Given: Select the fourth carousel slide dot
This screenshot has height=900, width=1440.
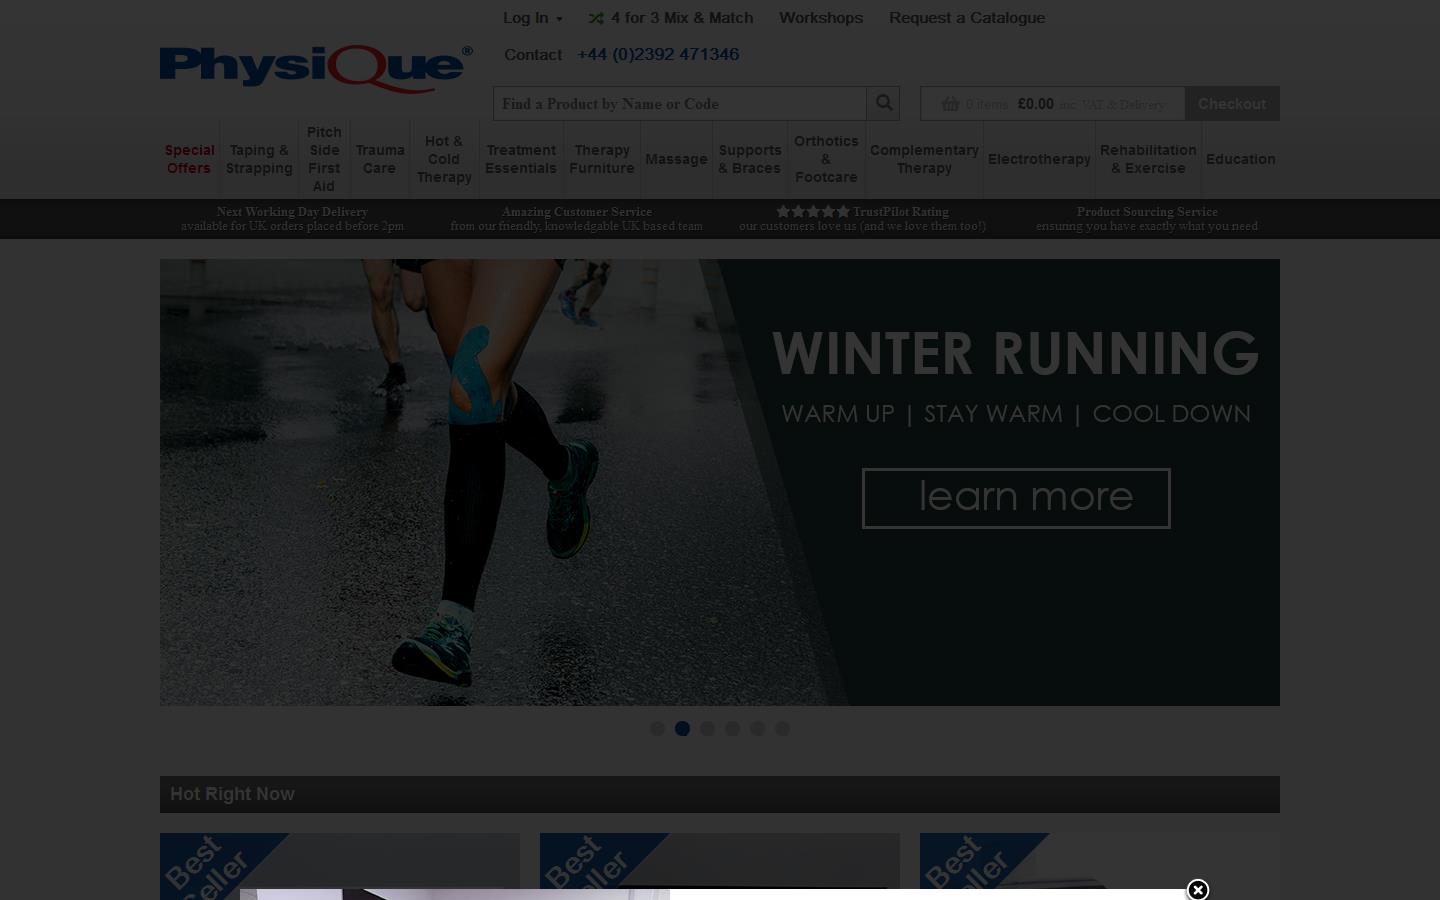Looking at the screenshot, I should point(733,729).
